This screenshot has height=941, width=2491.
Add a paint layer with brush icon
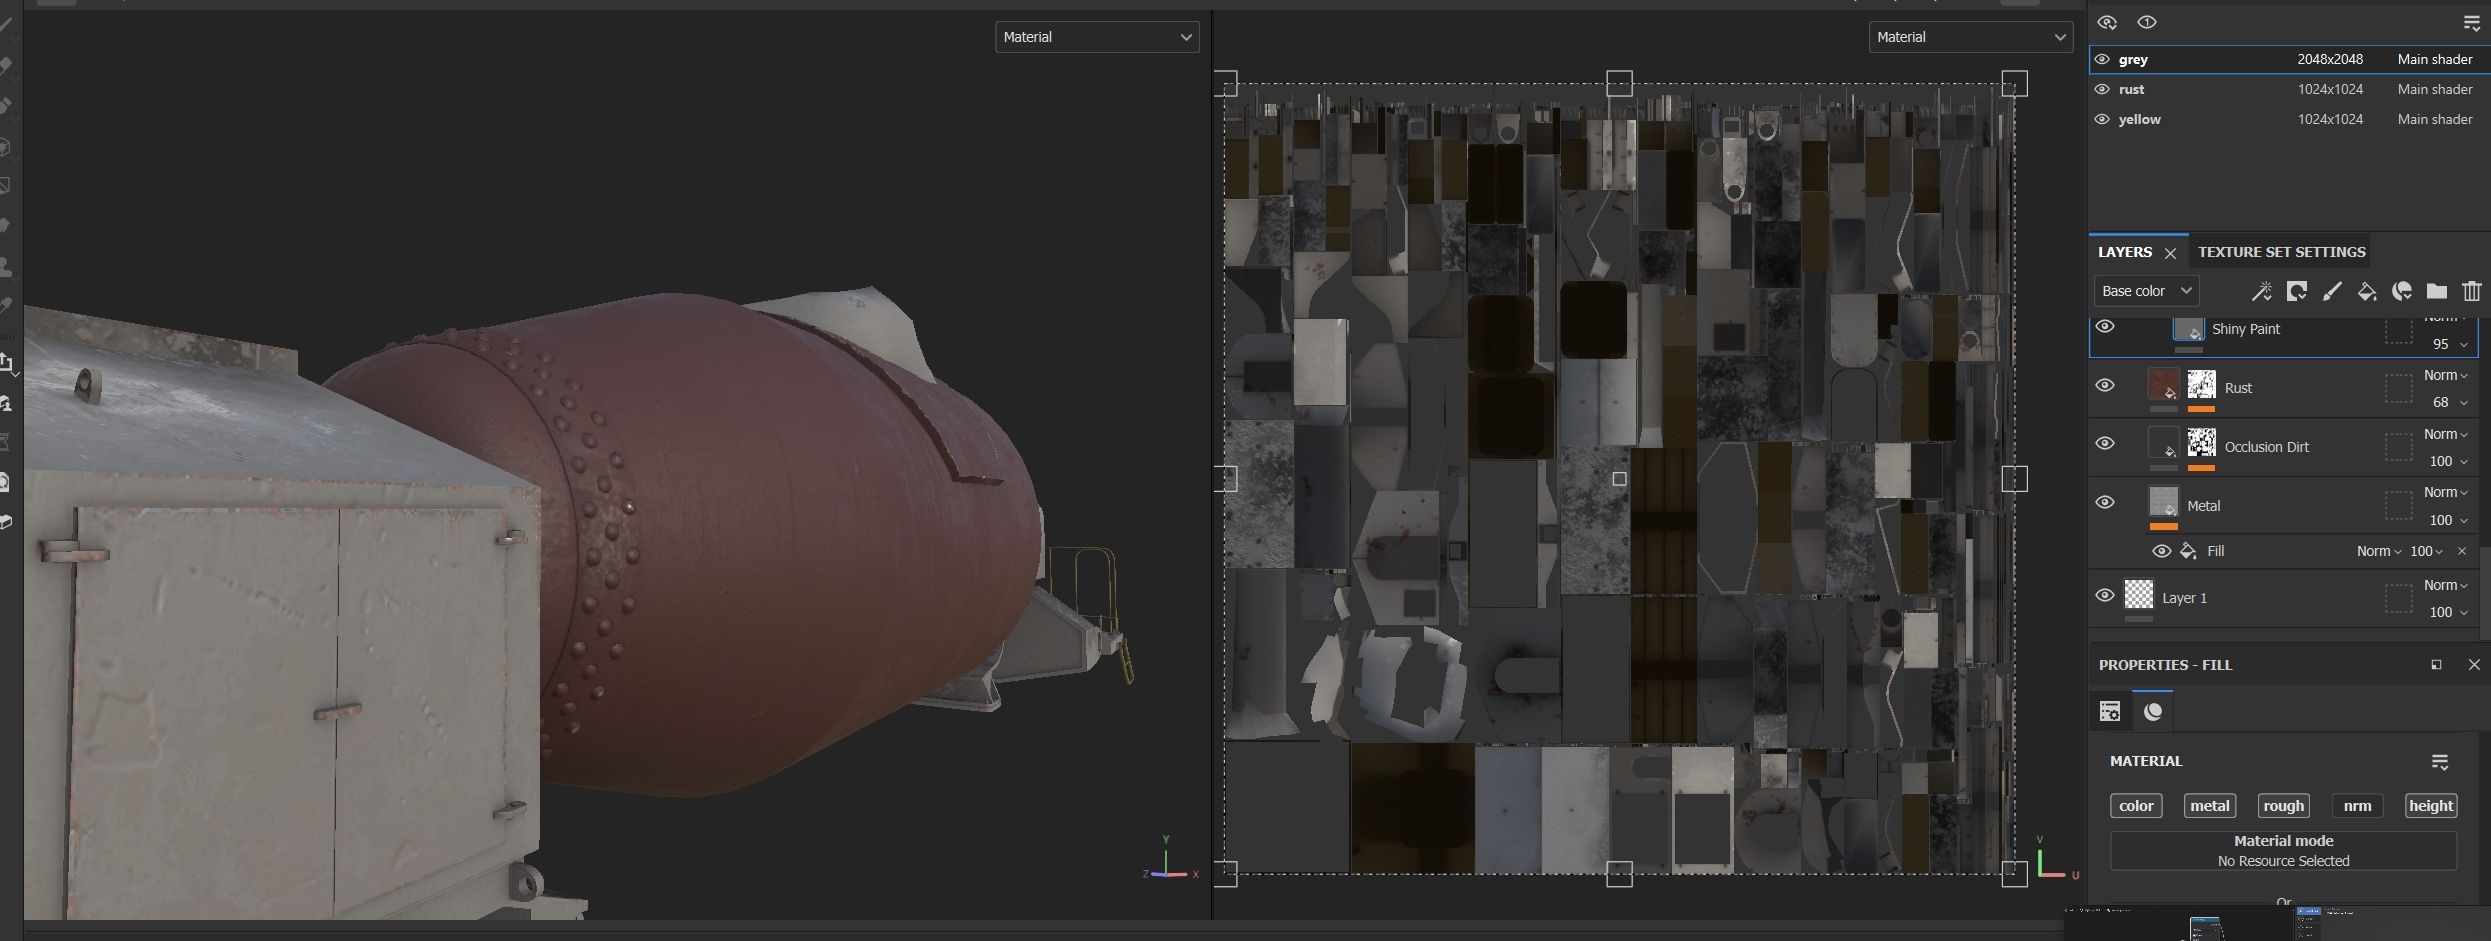[x=2332, y=291]
